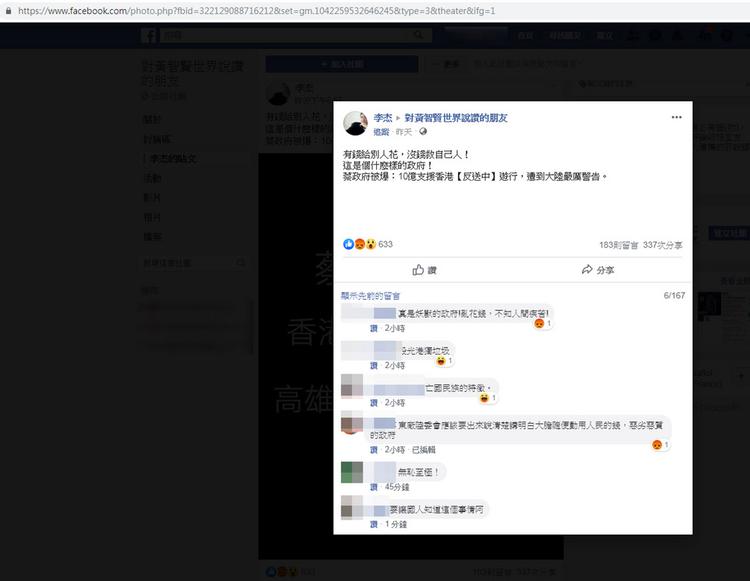Image resolution: width=750 pixels, height=581 pixels.
Task: Click the blue Like reaction icon beside 633
Action: [348, 244]
